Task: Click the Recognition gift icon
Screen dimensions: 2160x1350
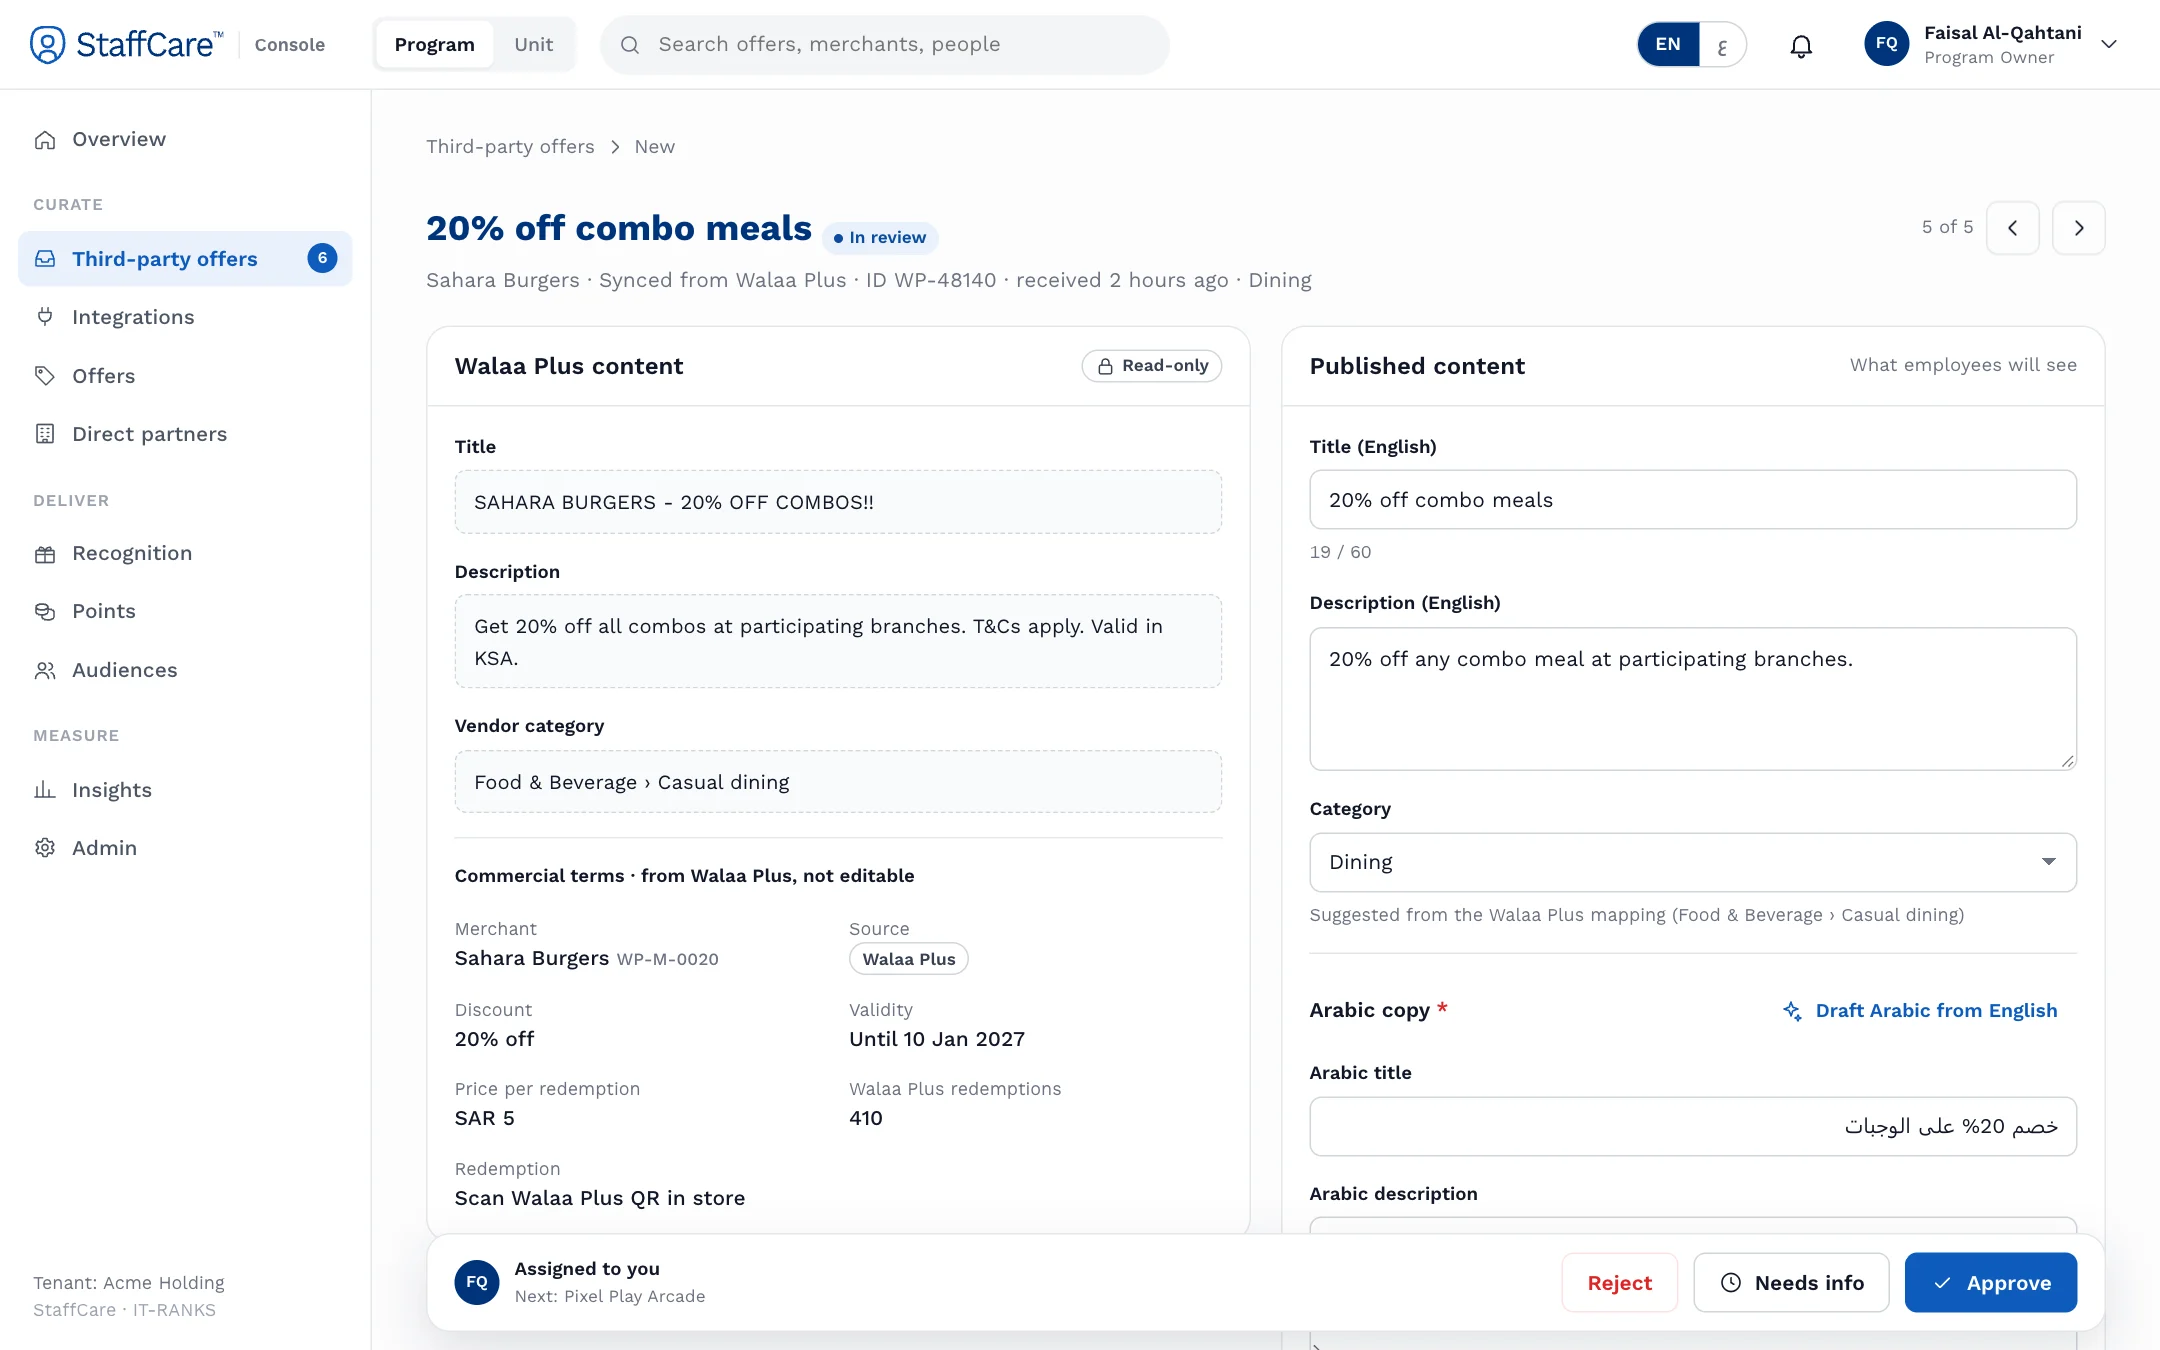Action: point(45,554)
